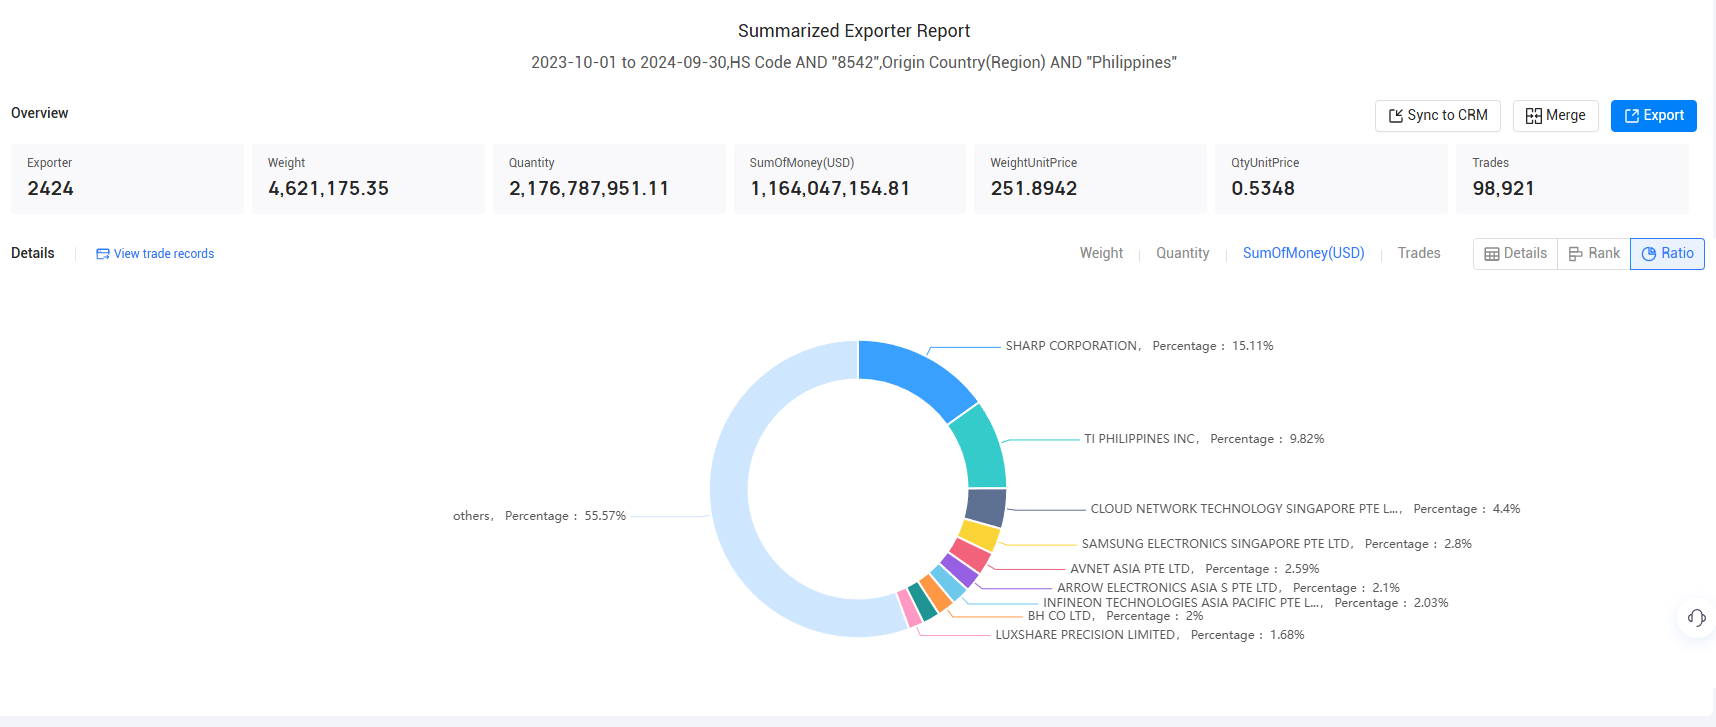Show the Details table view

click(1515, 254)
